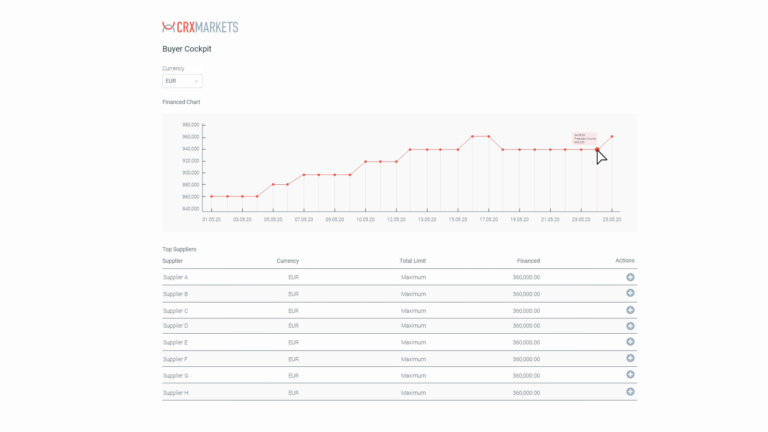The width and height of the screenshot is (768, 432).
Task: Select the Supplier H row name
Action: point(175,393)
